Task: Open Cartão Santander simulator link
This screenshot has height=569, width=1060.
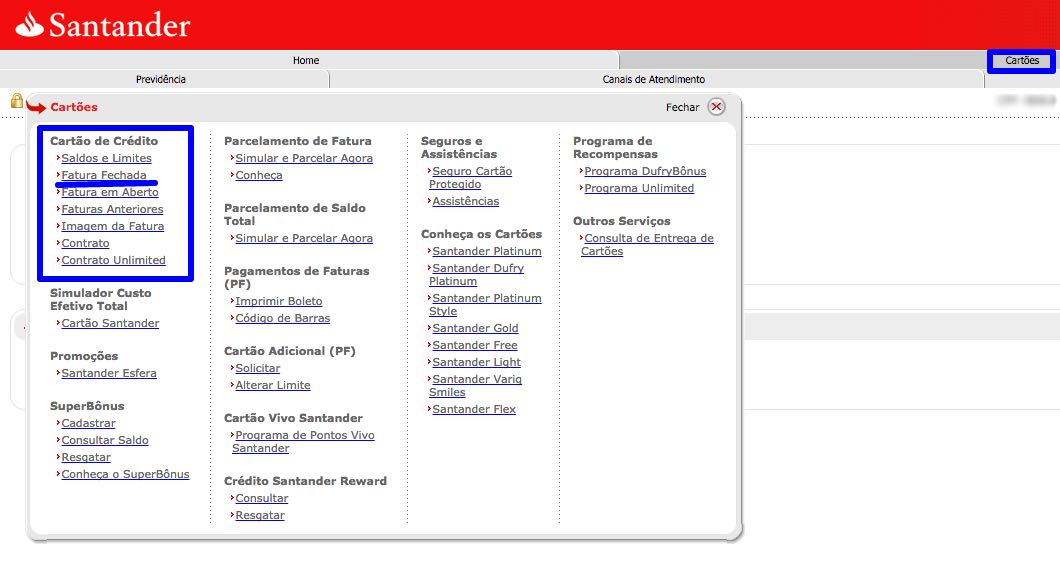Action: (x=110, y=323)
